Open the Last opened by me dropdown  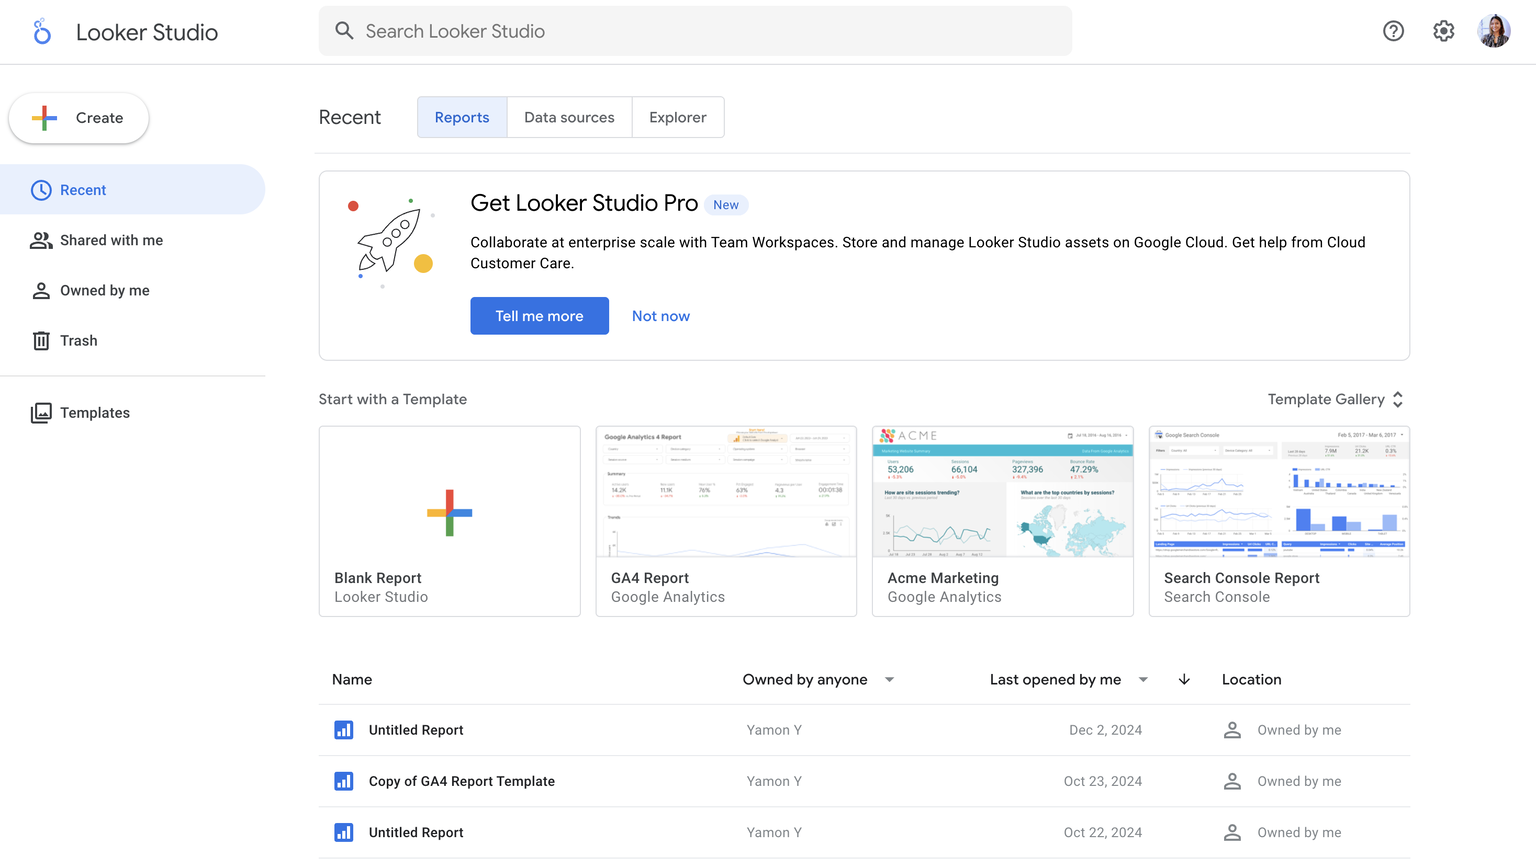[x=1143, y=679]
